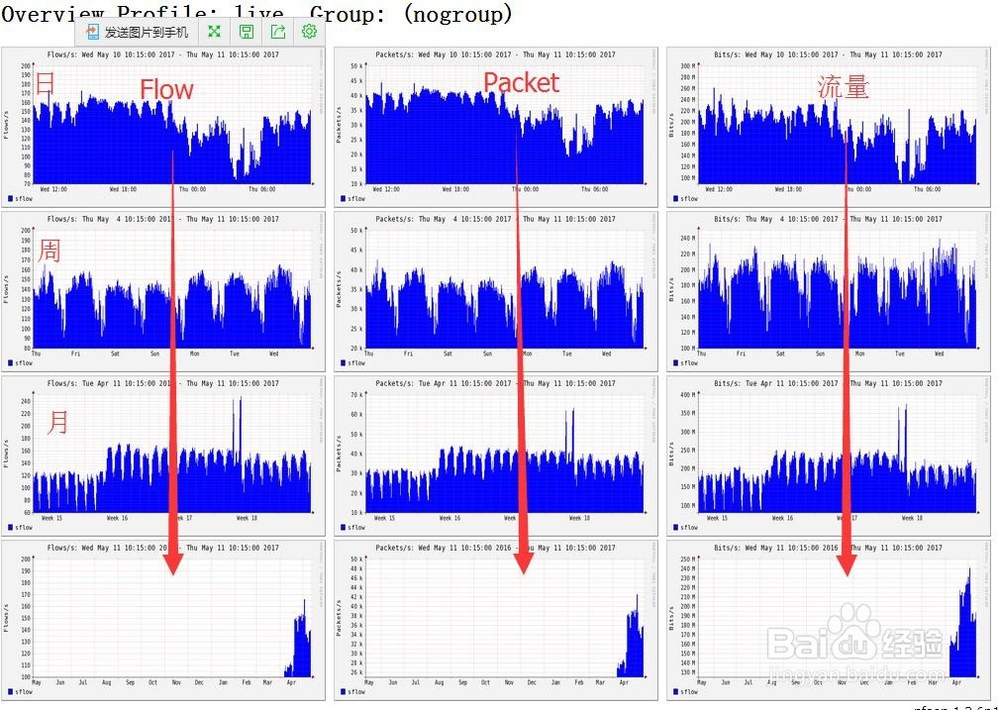Screen dimensions: 1000x710
Task: Click sflow legend swatch on daily Bits/s graph
Action: 676,198
